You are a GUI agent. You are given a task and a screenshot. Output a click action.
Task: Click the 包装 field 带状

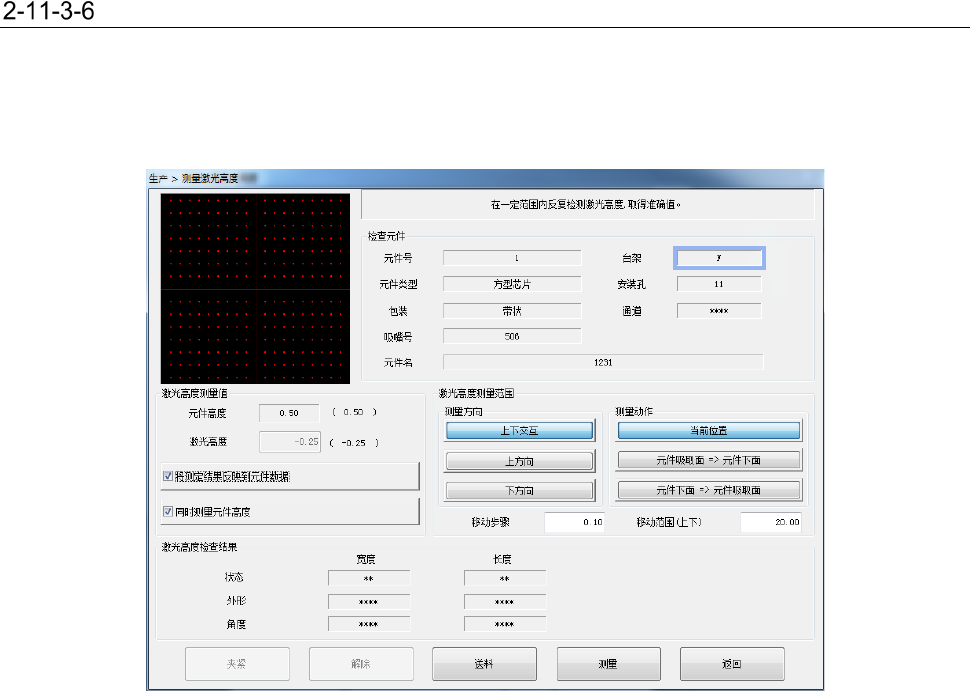coord(512,311)
